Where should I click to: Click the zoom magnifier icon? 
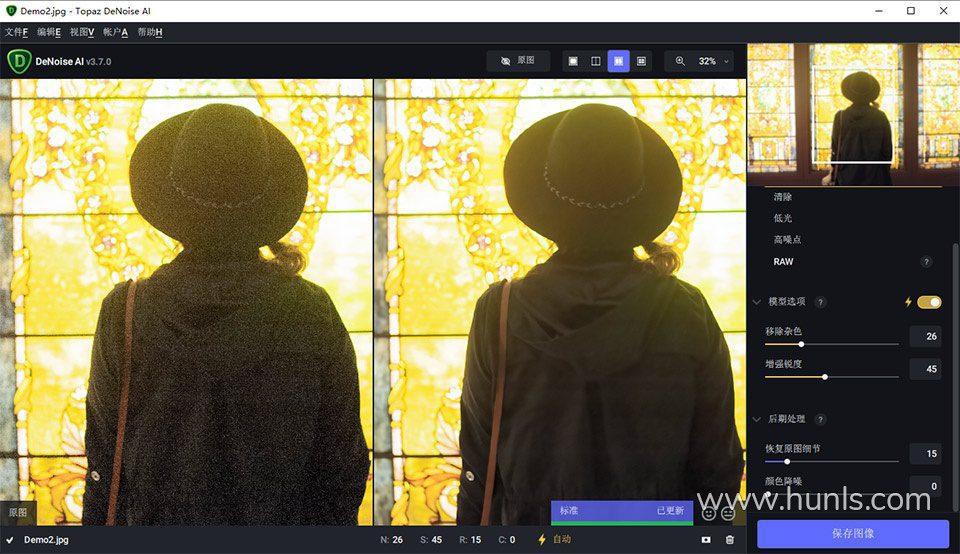tap(680, 61)
